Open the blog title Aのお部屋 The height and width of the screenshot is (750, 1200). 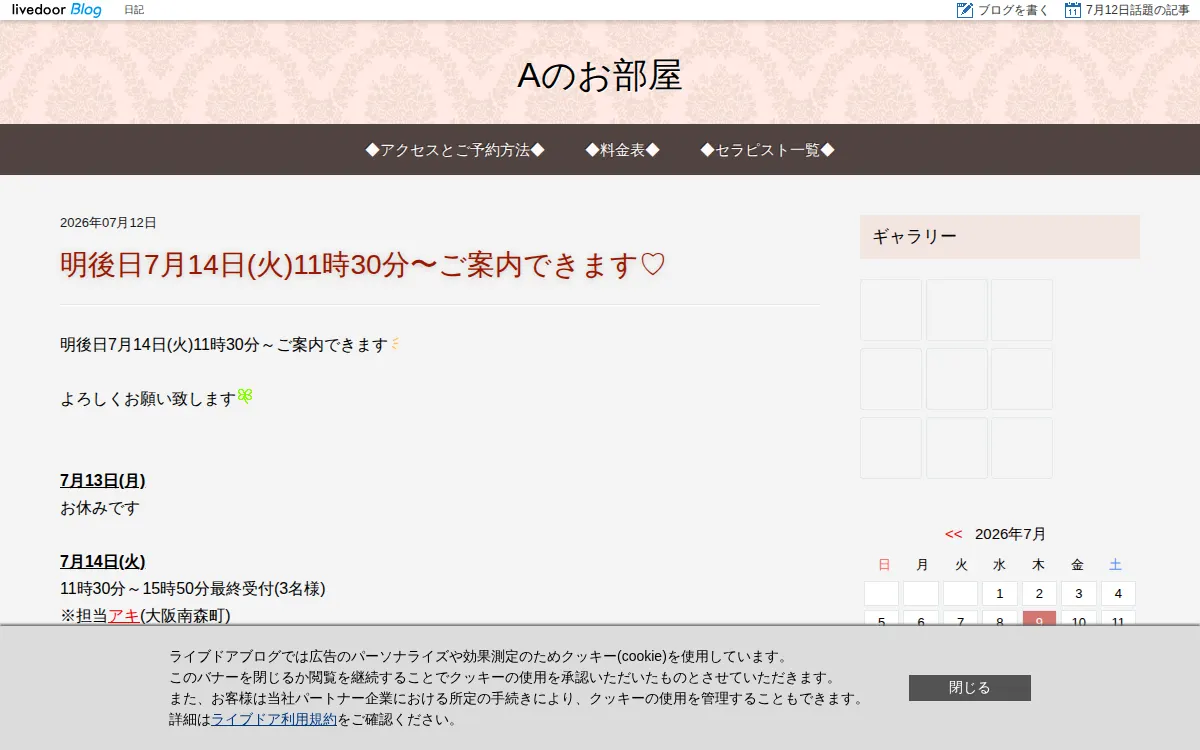point(600,76)
